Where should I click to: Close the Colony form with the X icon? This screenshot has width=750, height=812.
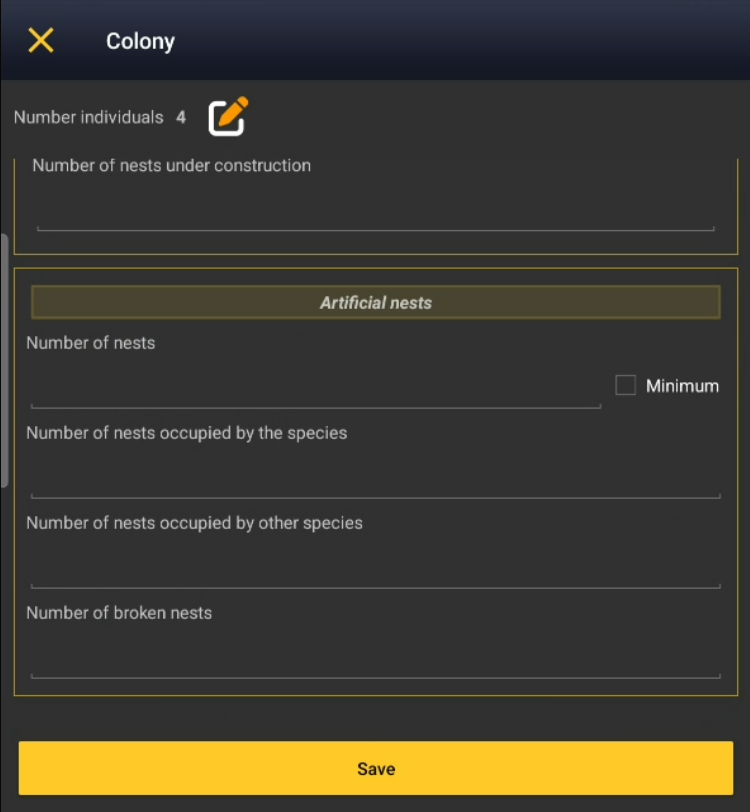tap(41, 41)
